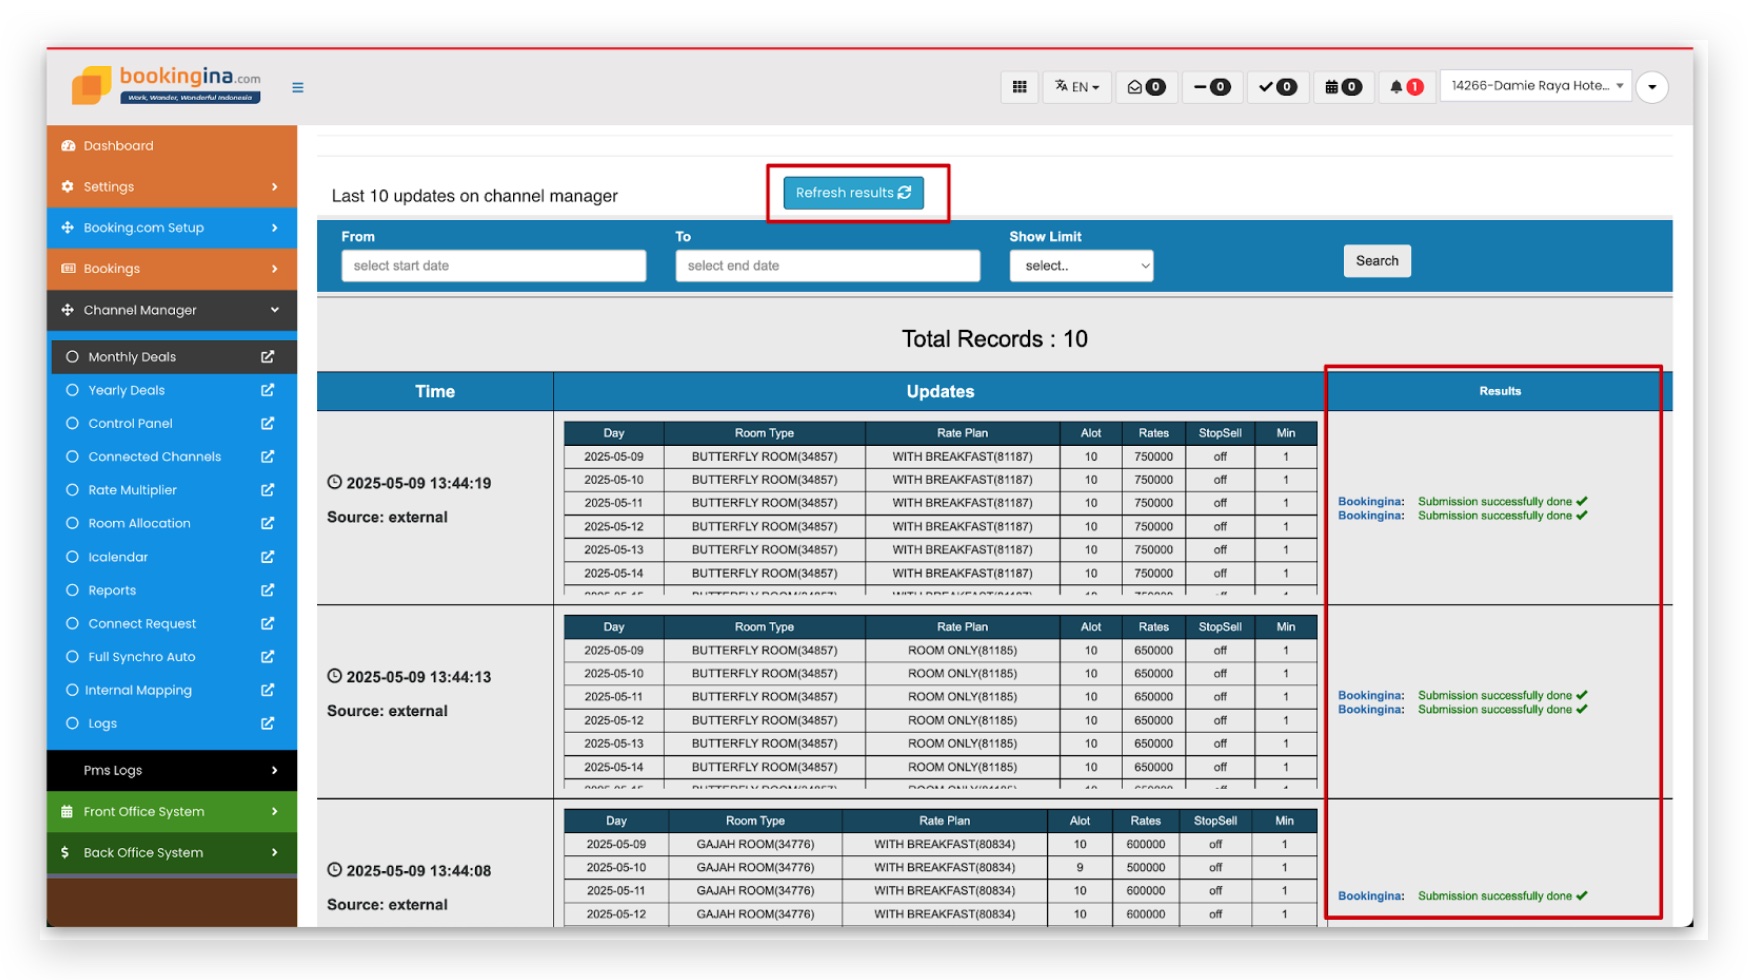Screen dimensions: 1748x980
Task: Click the 2025-05-09 13:44:08 timestamp
Action: pos(419,871)
